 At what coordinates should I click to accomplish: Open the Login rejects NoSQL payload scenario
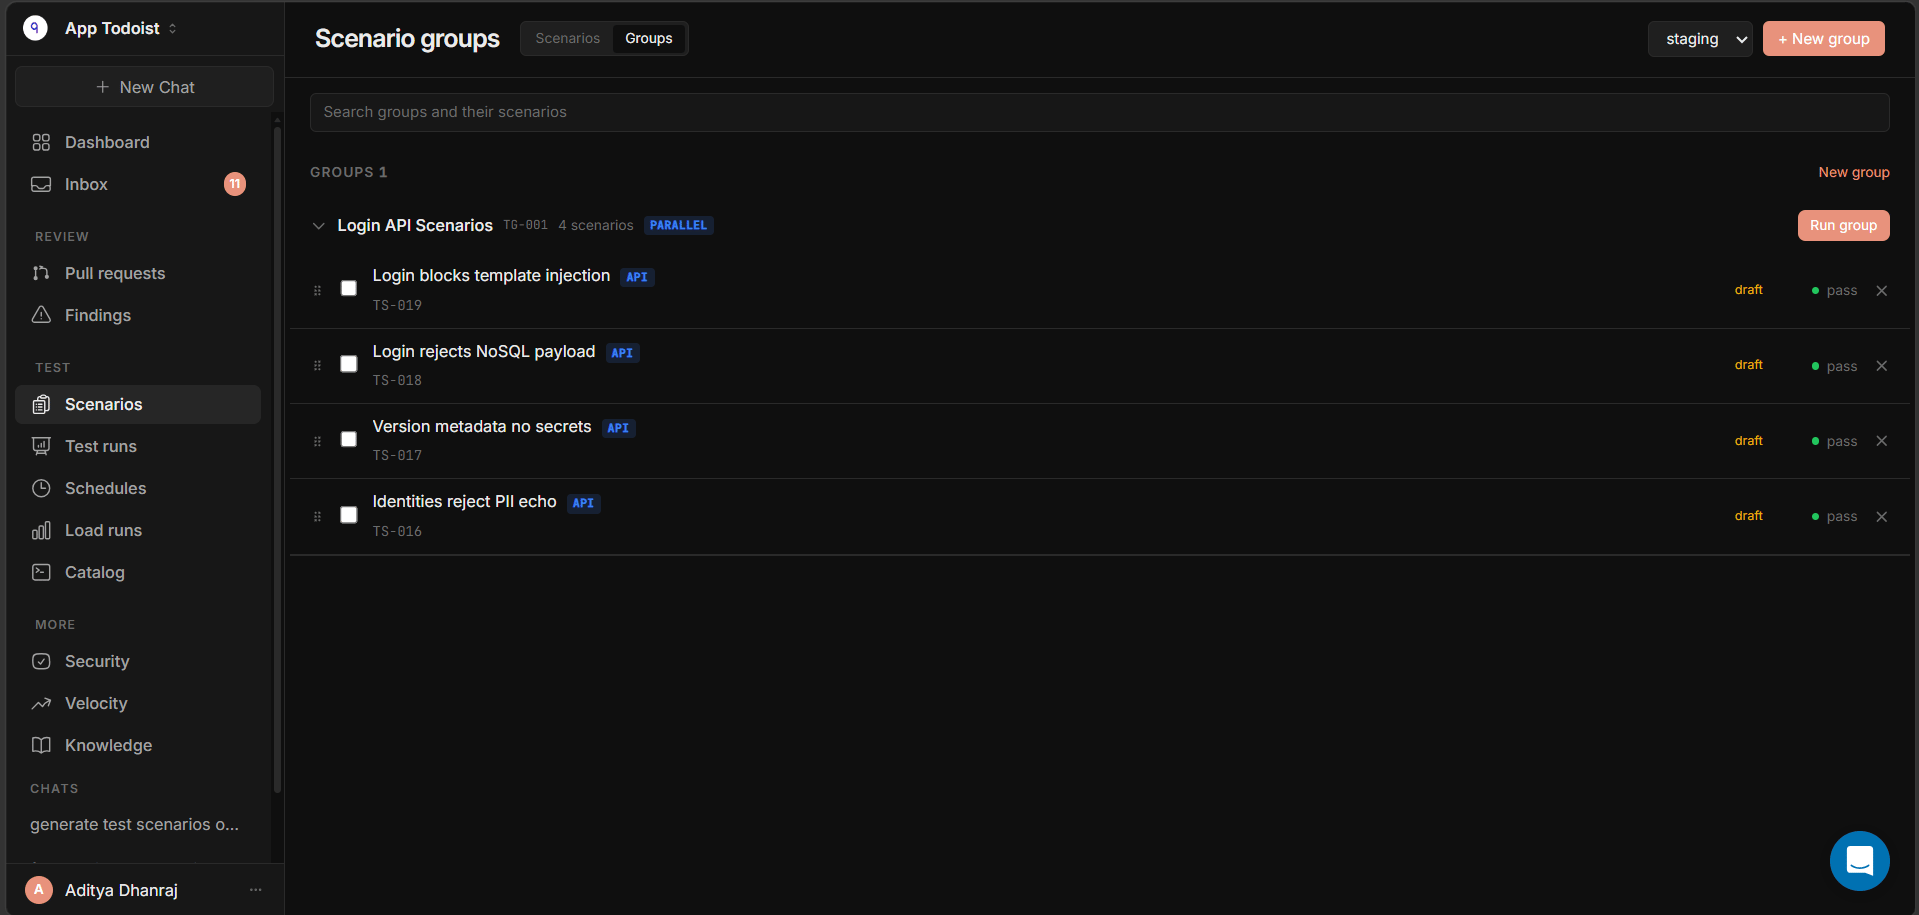[x=484, y=351]
